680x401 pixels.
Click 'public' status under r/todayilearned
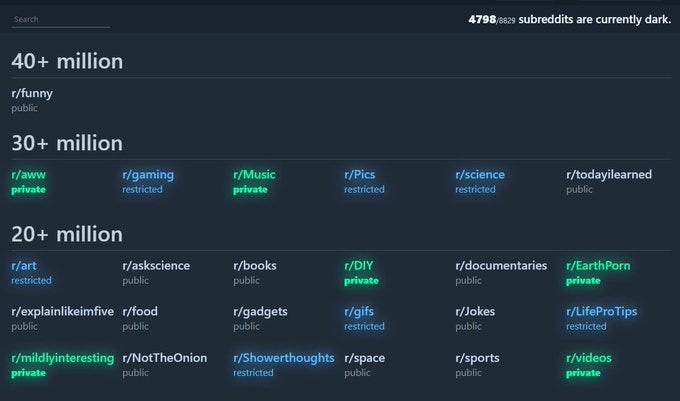(579, 190)
